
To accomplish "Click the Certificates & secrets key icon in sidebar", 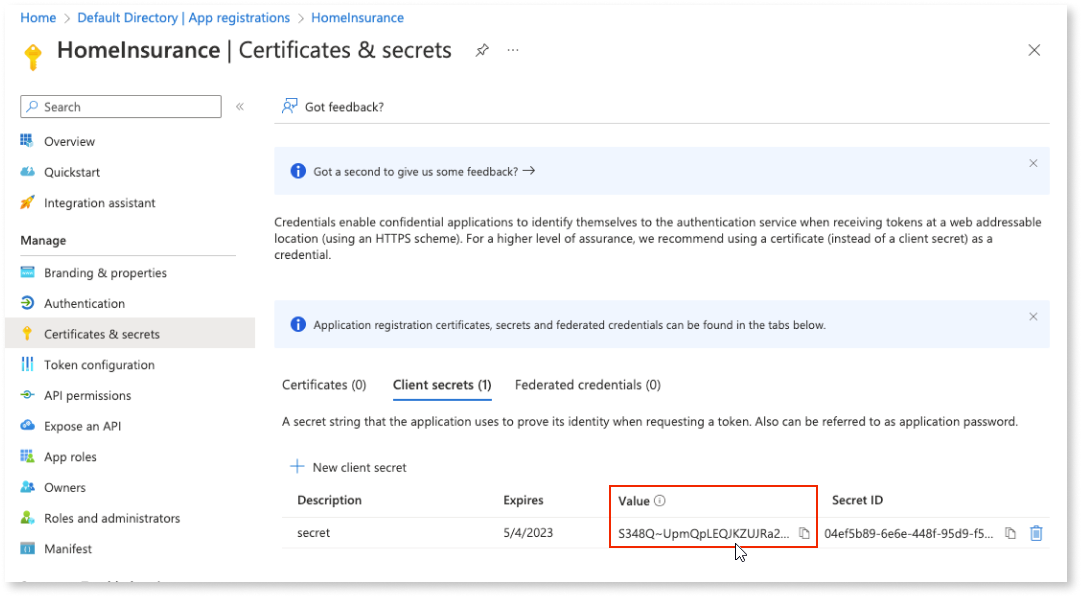I will [27, 334].
